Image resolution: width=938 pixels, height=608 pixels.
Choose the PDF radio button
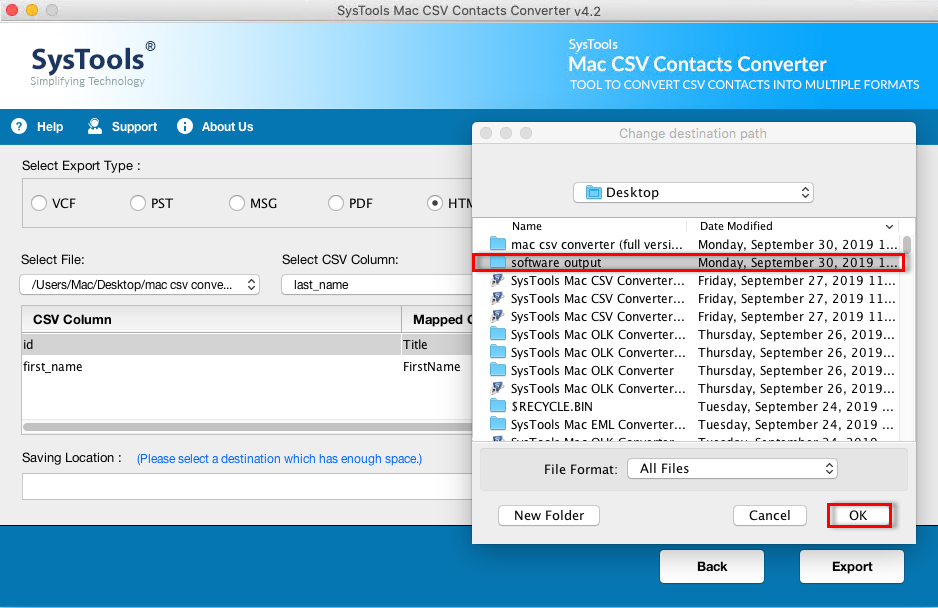coord(336,203)
